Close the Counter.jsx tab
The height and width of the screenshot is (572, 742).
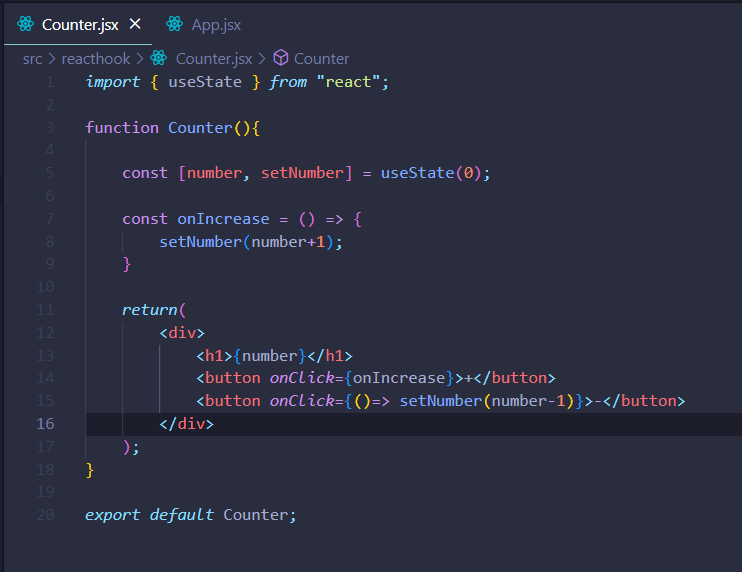coord(135,24)
